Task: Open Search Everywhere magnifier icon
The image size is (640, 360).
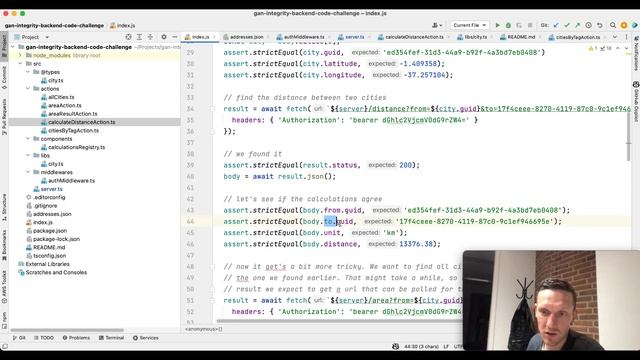Action: coord(613,25)
